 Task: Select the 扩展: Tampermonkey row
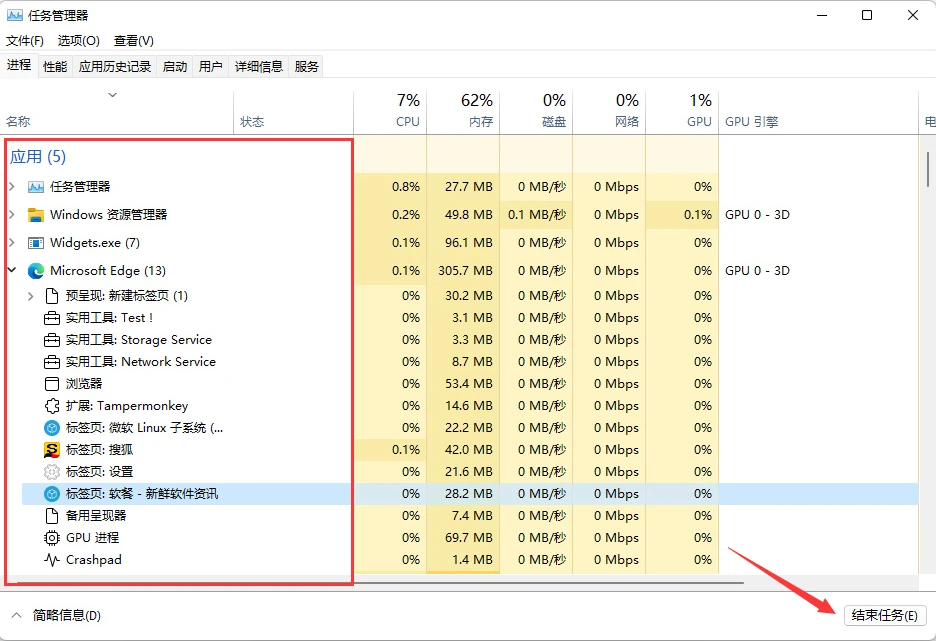coord(470,406)
